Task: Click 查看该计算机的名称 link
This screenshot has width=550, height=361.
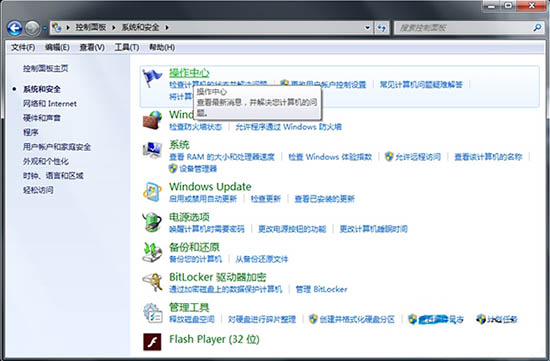Action: [488, 157]
